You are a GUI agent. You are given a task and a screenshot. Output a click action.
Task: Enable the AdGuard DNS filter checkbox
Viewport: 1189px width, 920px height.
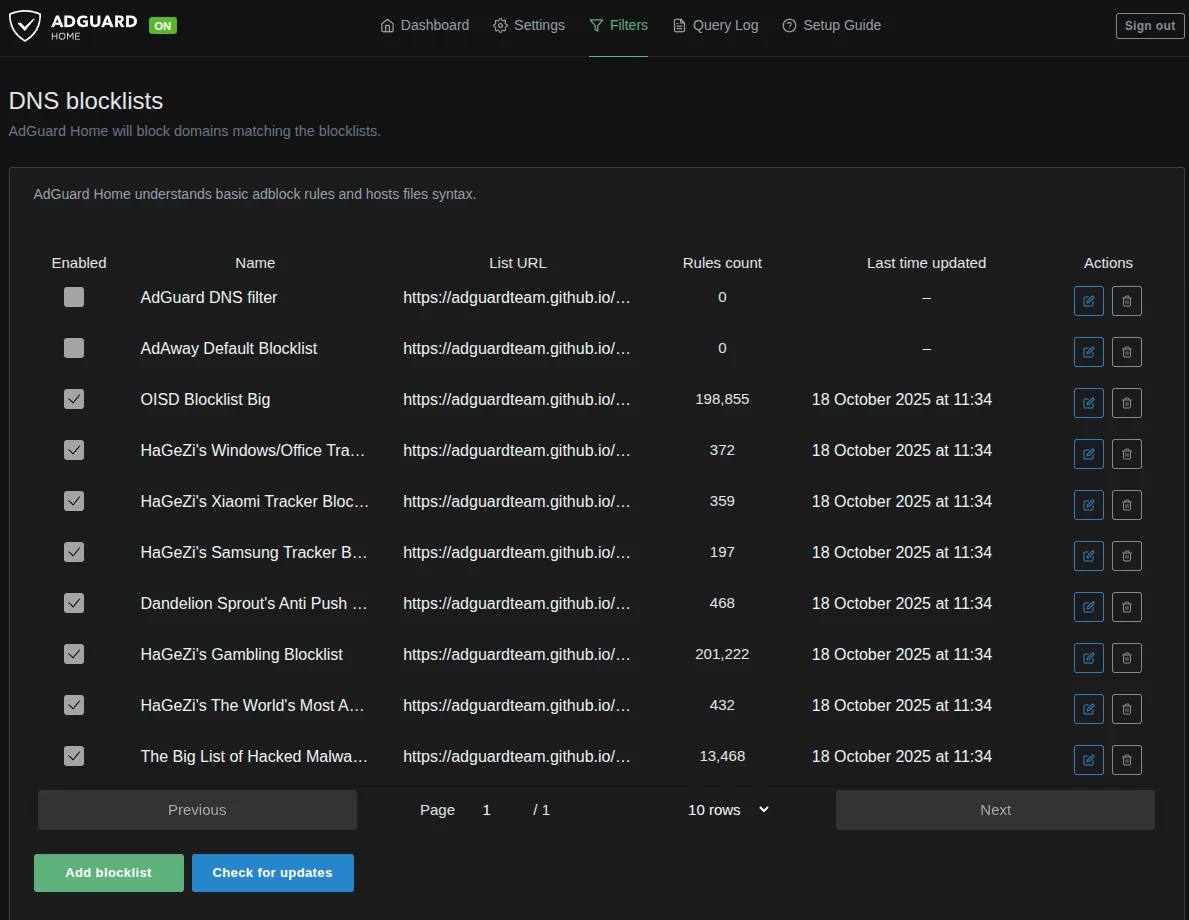click(74, 297)
